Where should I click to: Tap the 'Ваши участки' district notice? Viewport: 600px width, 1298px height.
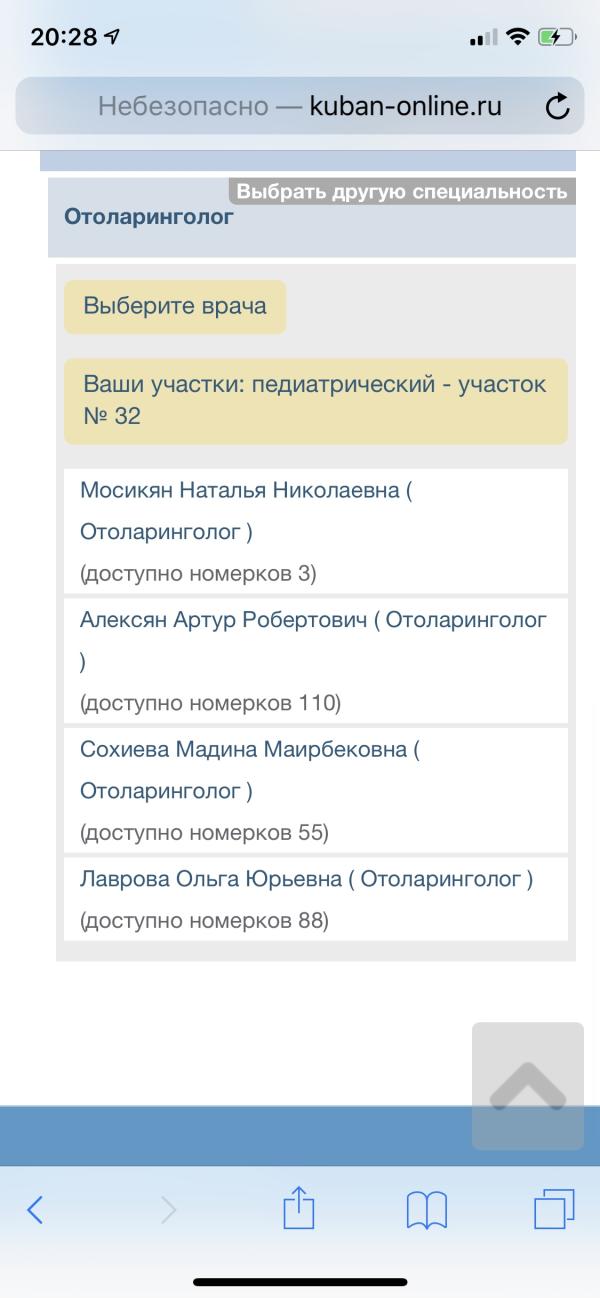(x=316, y=401)
